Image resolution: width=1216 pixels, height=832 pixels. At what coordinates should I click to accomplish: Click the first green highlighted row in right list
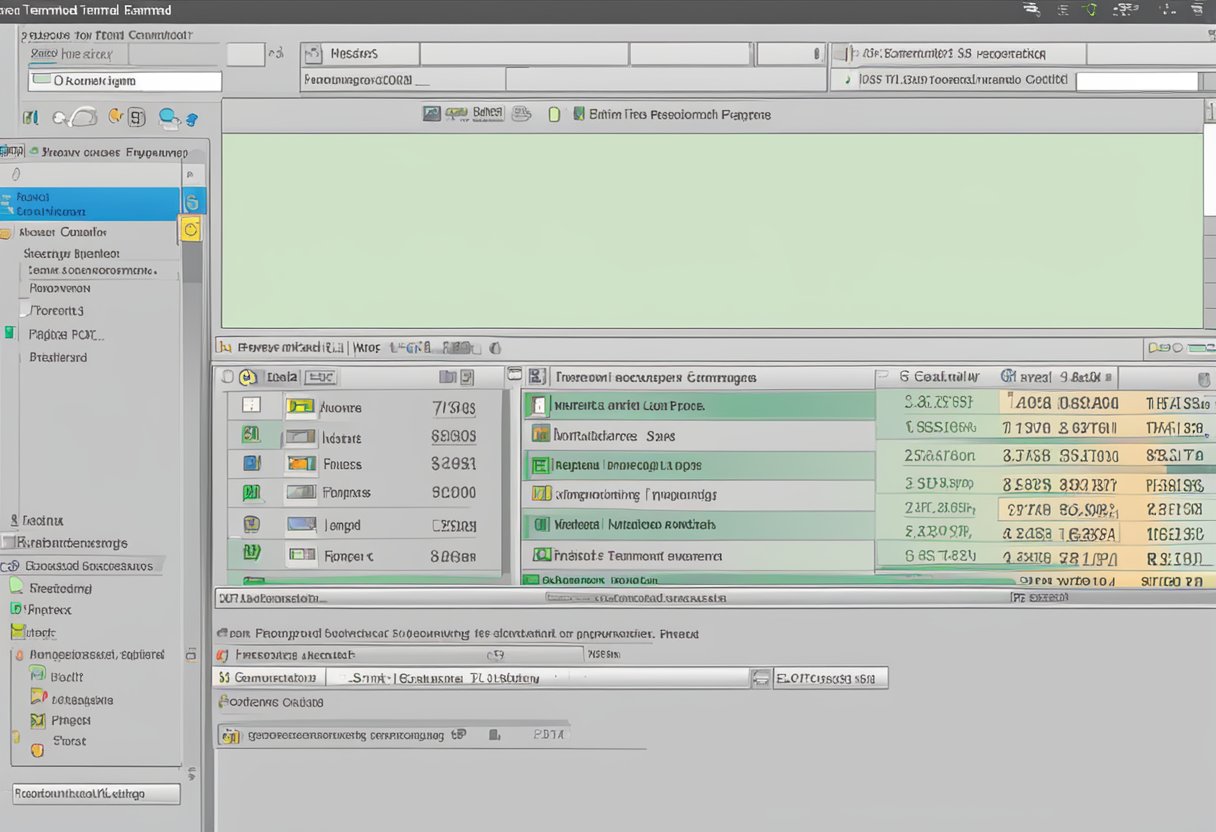coord(698,406)
